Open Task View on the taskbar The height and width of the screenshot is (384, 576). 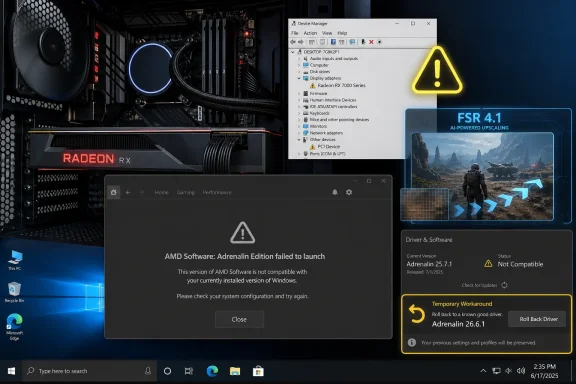pos(189,371)
